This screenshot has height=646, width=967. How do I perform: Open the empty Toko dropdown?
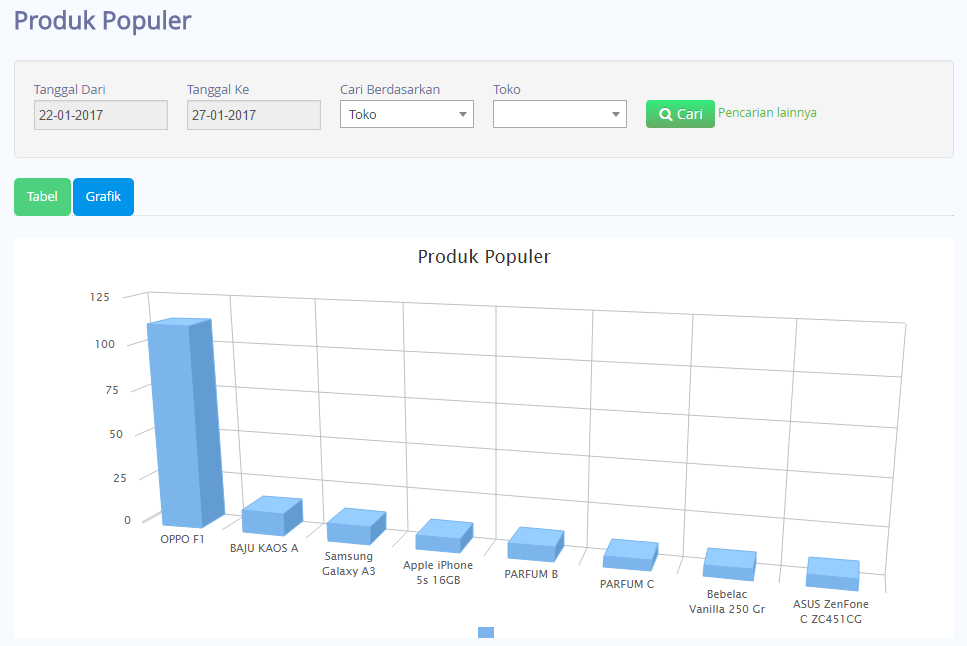pyautogui.click(x=560, y=114)
